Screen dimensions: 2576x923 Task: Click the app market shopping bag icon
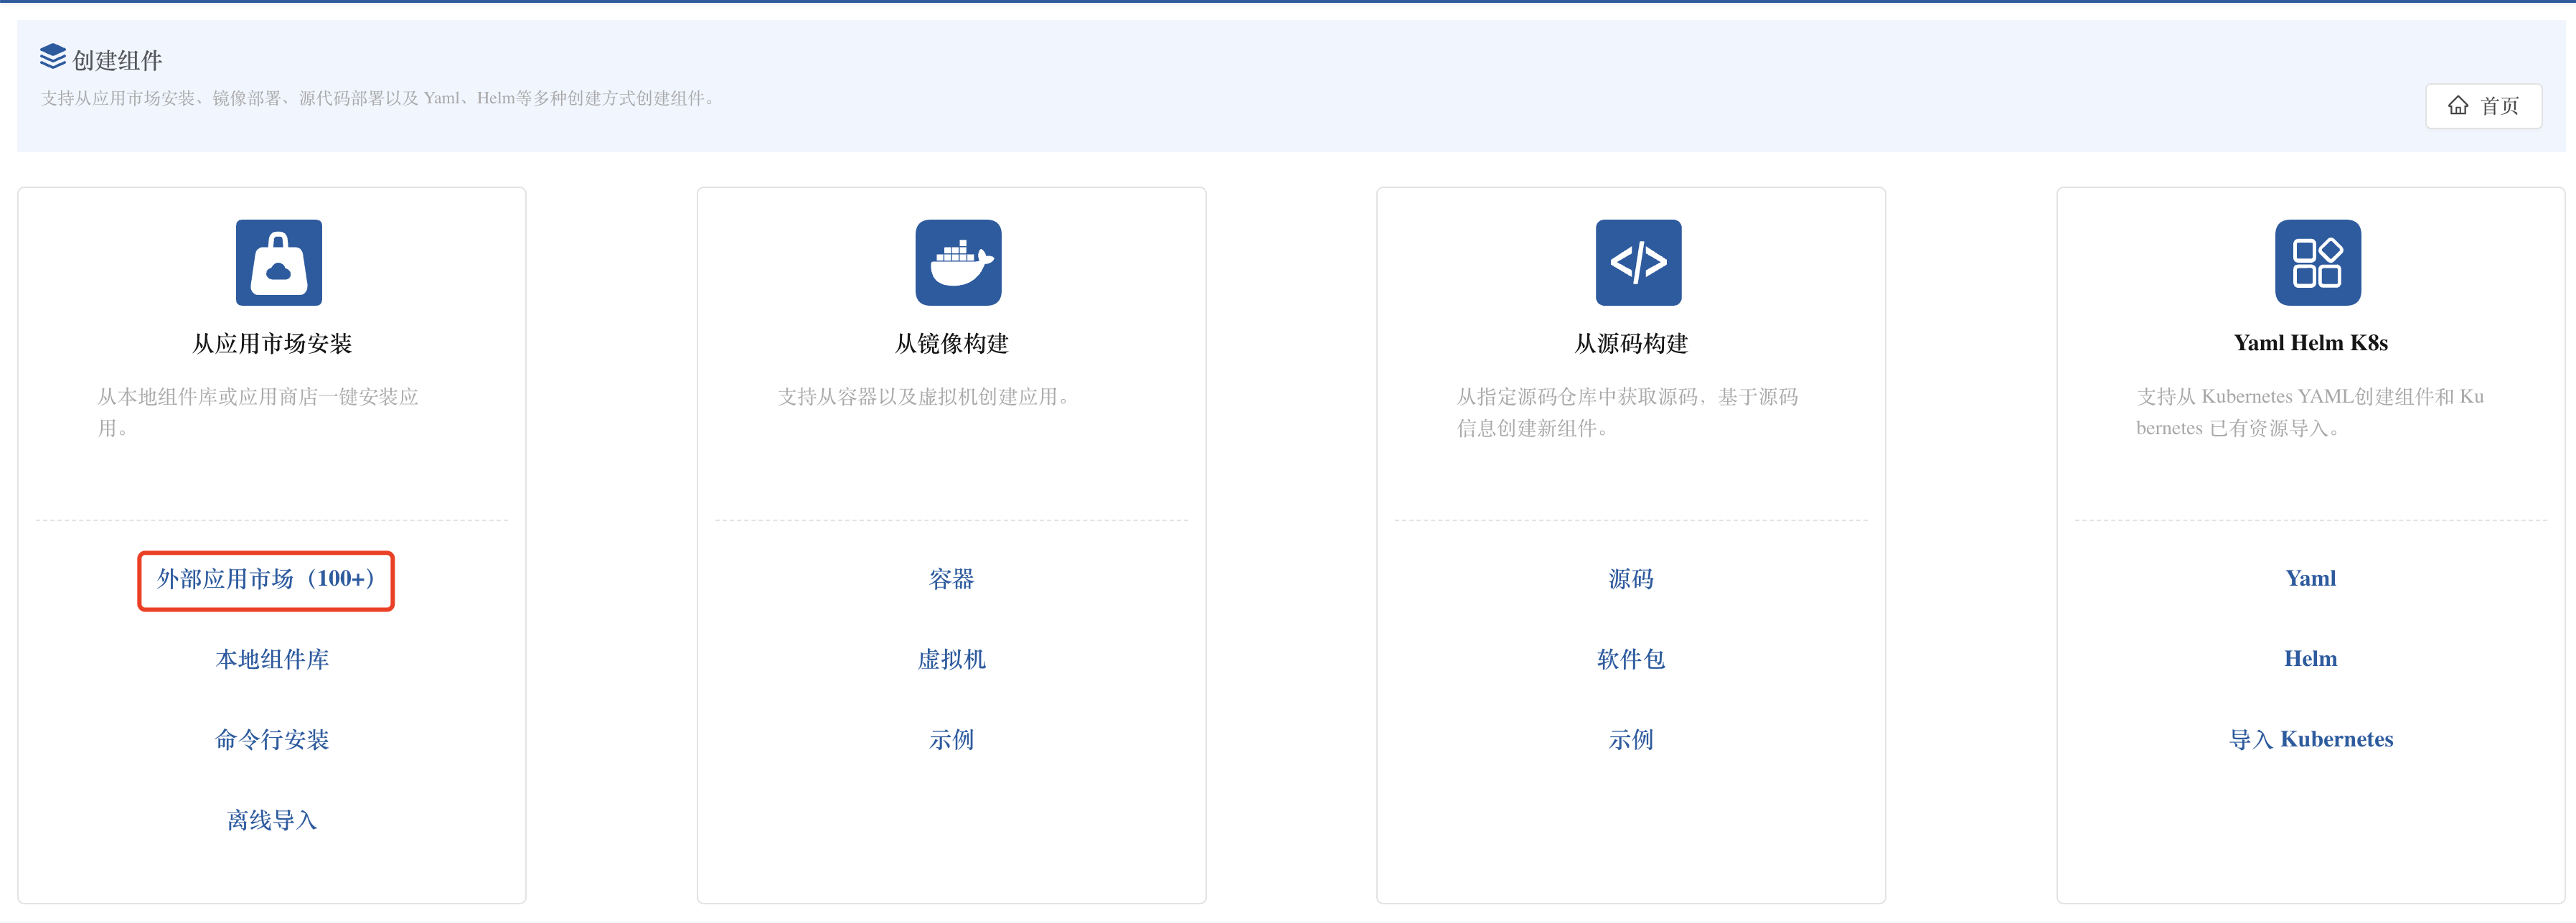[x=278, y=262]
